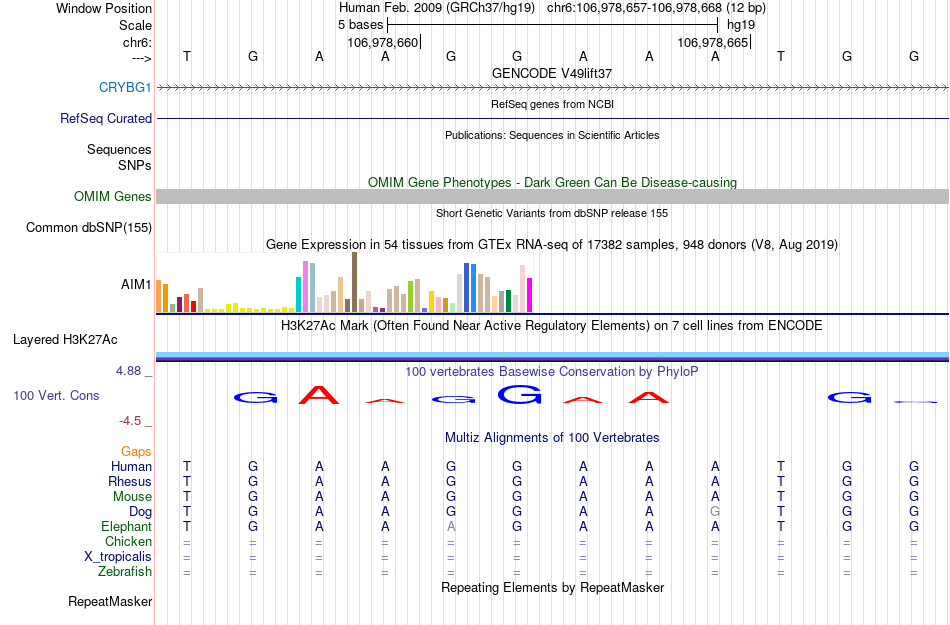This screenshot has height=625, width=950.
Task: Click the RepeatMasker track label
Action: 110,601
